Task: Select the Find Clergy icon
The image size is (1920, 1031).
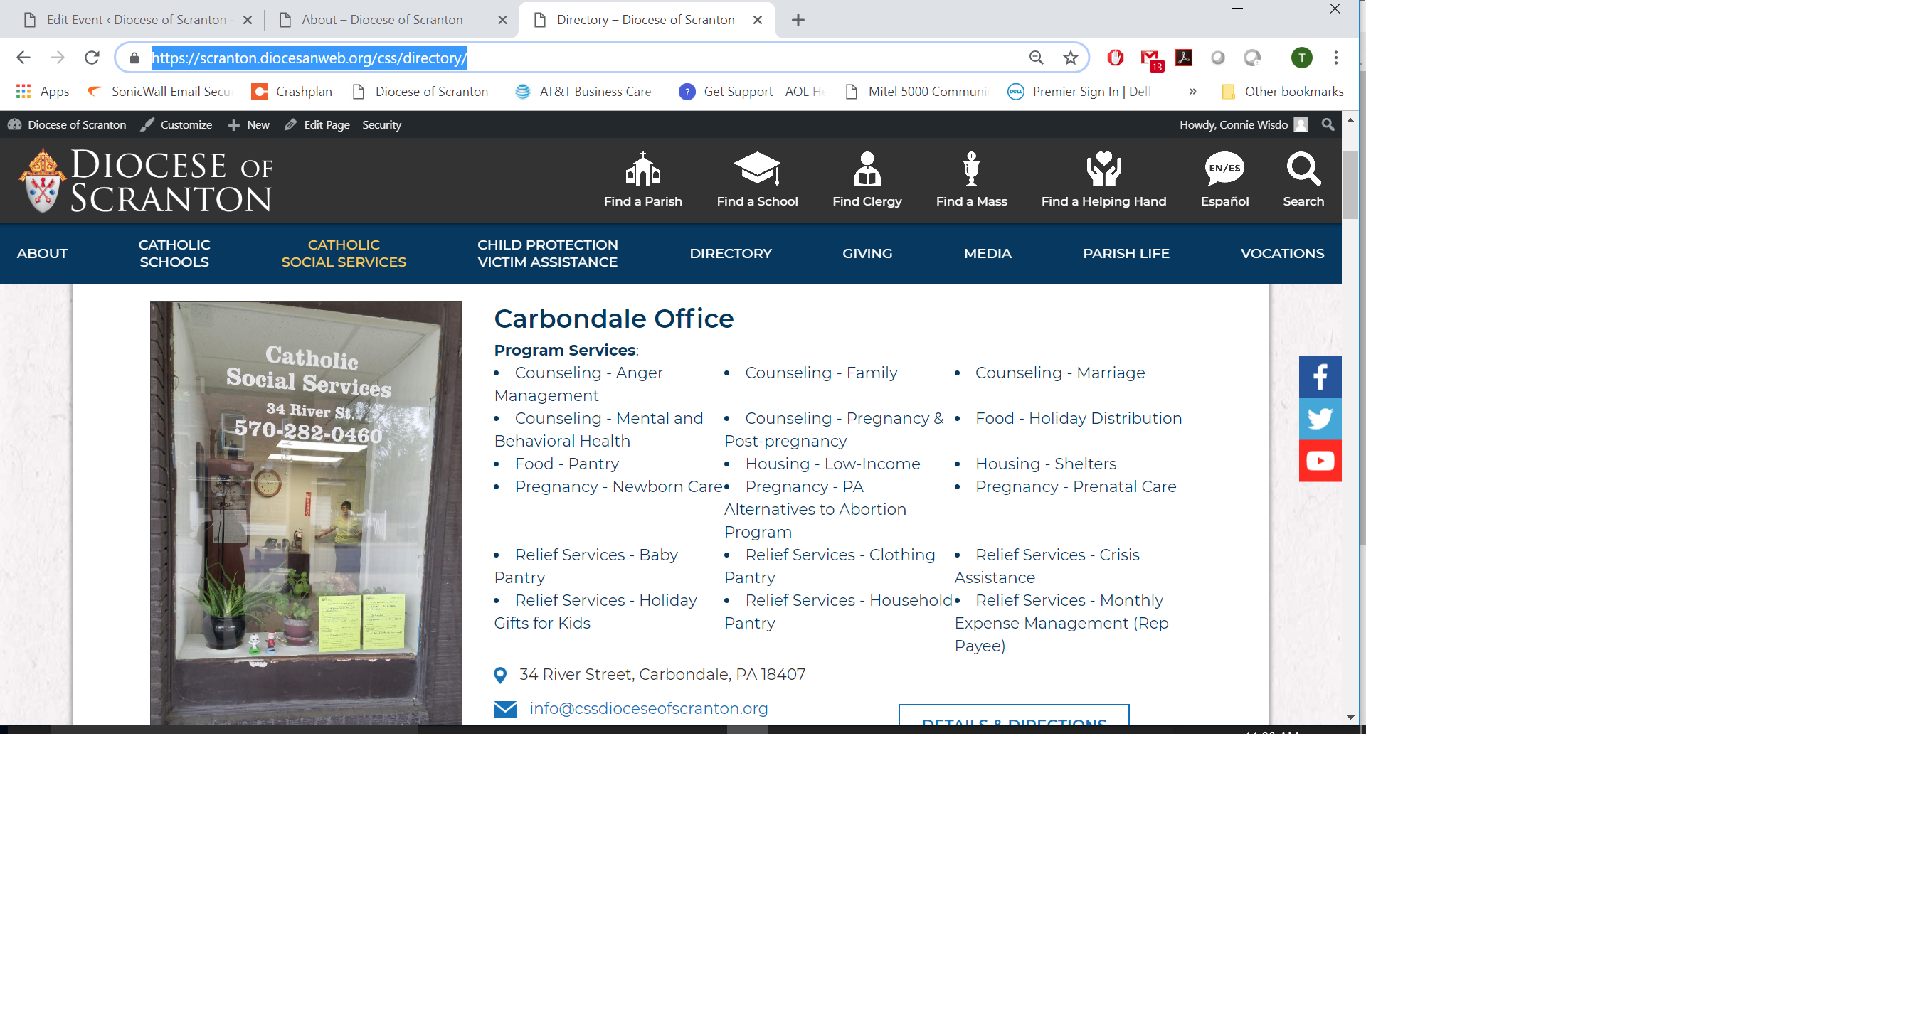Action: tap(866, 170)
